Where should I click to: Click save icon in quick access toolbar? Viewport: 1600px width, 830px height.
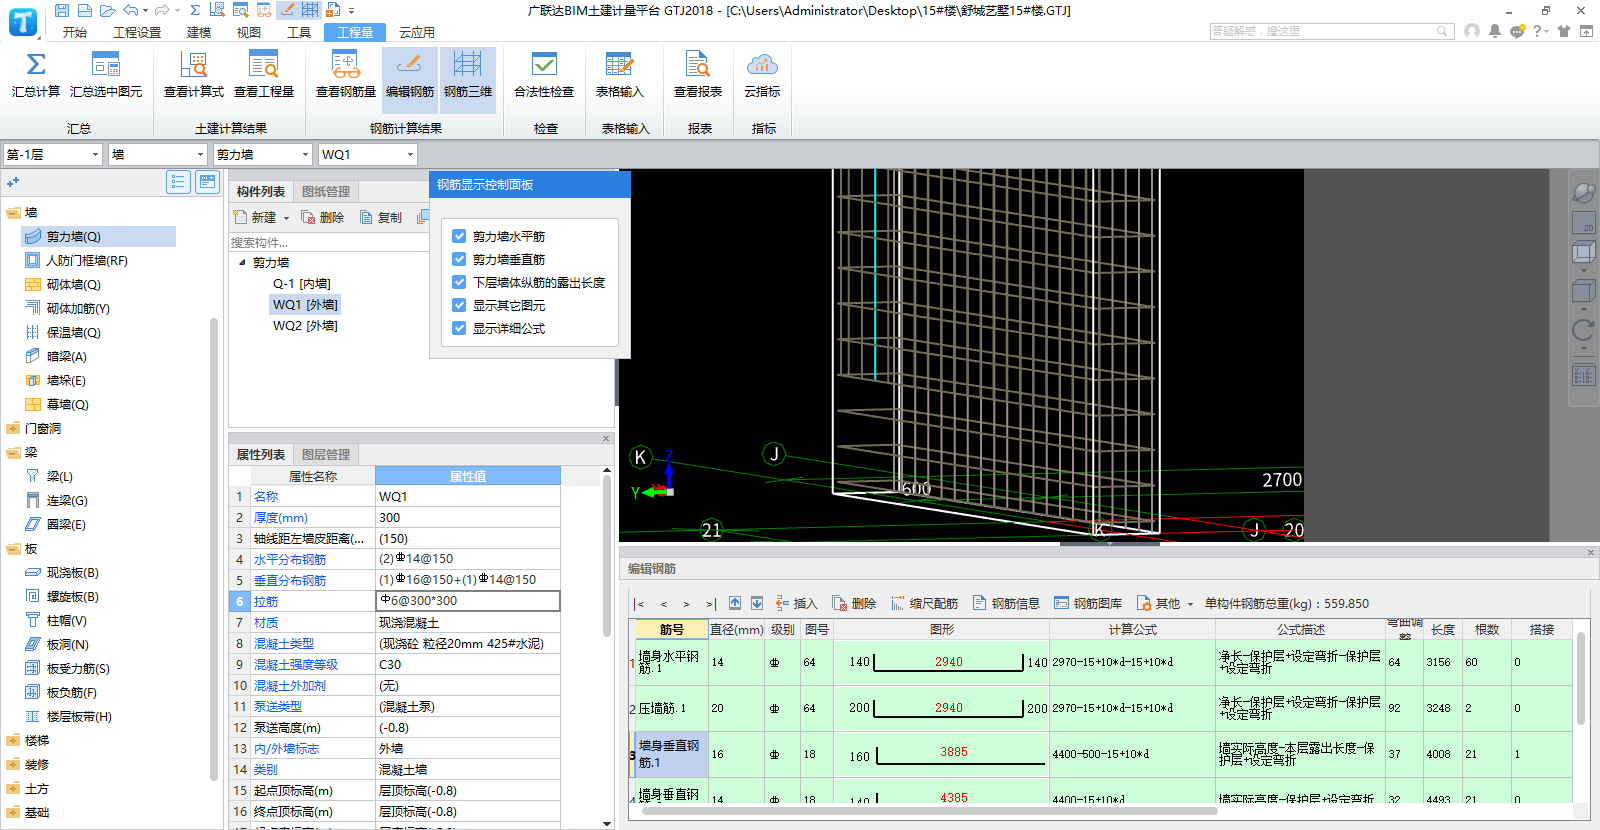pyautogui.click(x=62, y=10)
